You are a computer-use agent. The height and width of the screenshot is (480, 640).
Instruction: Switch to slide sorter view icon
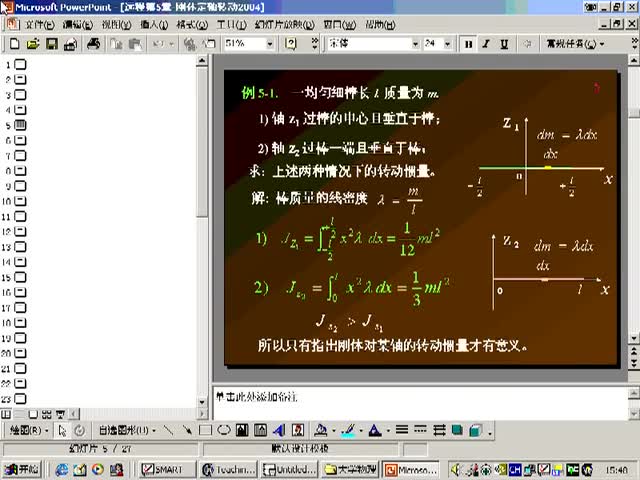point(47,414)
